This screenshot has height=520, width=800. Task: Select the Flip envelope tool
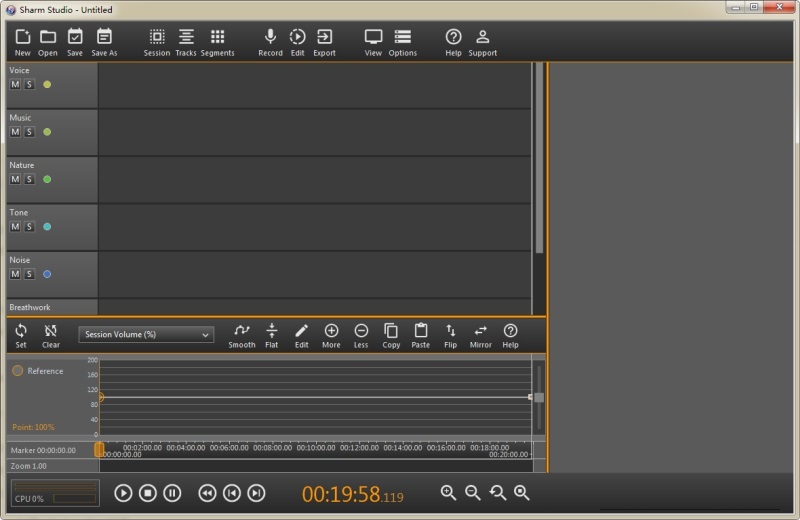pyautogui.click(x=450, y=331)
